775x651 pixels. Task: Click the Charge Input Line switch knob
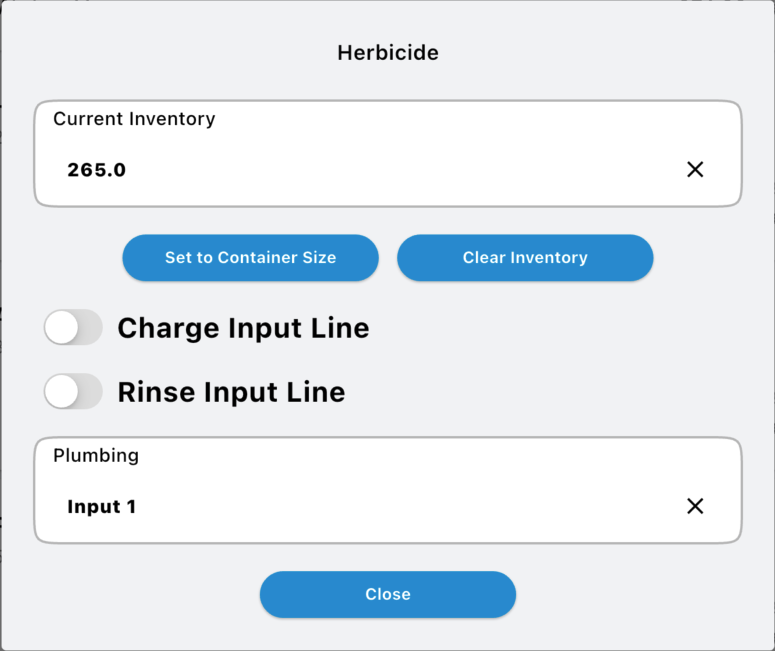tap(62, 328)
